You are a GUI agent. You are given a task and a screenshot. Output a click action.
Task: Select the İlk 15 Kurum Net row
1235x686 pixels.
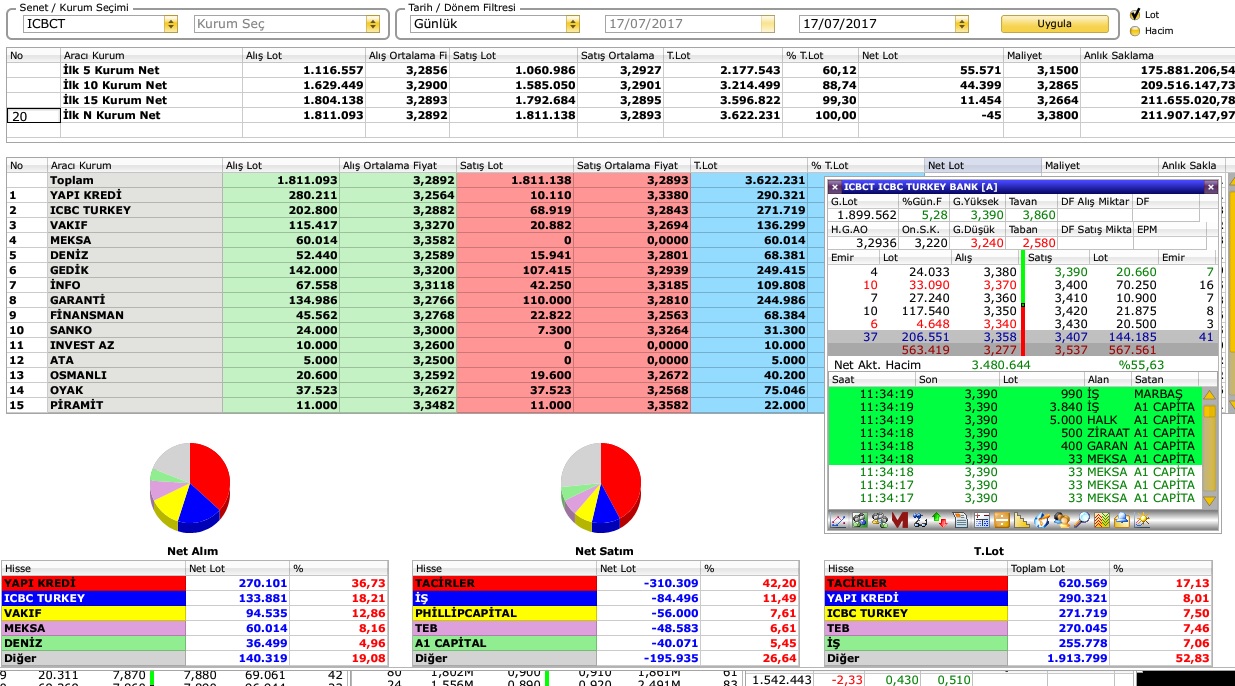coord(620,100)
